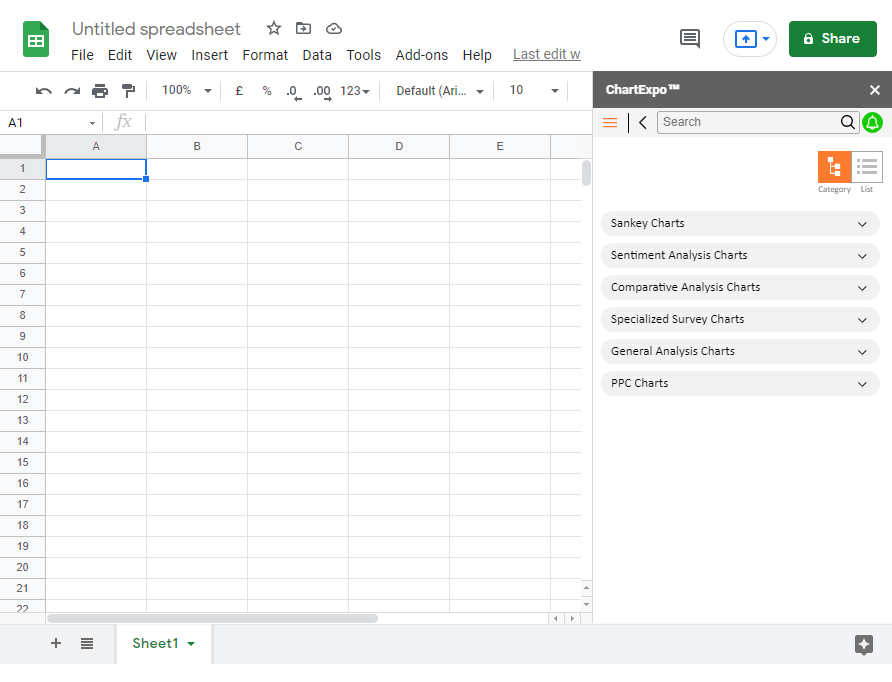
Task: Click the print icon in toolbar
Action: [x=100, y=91]
